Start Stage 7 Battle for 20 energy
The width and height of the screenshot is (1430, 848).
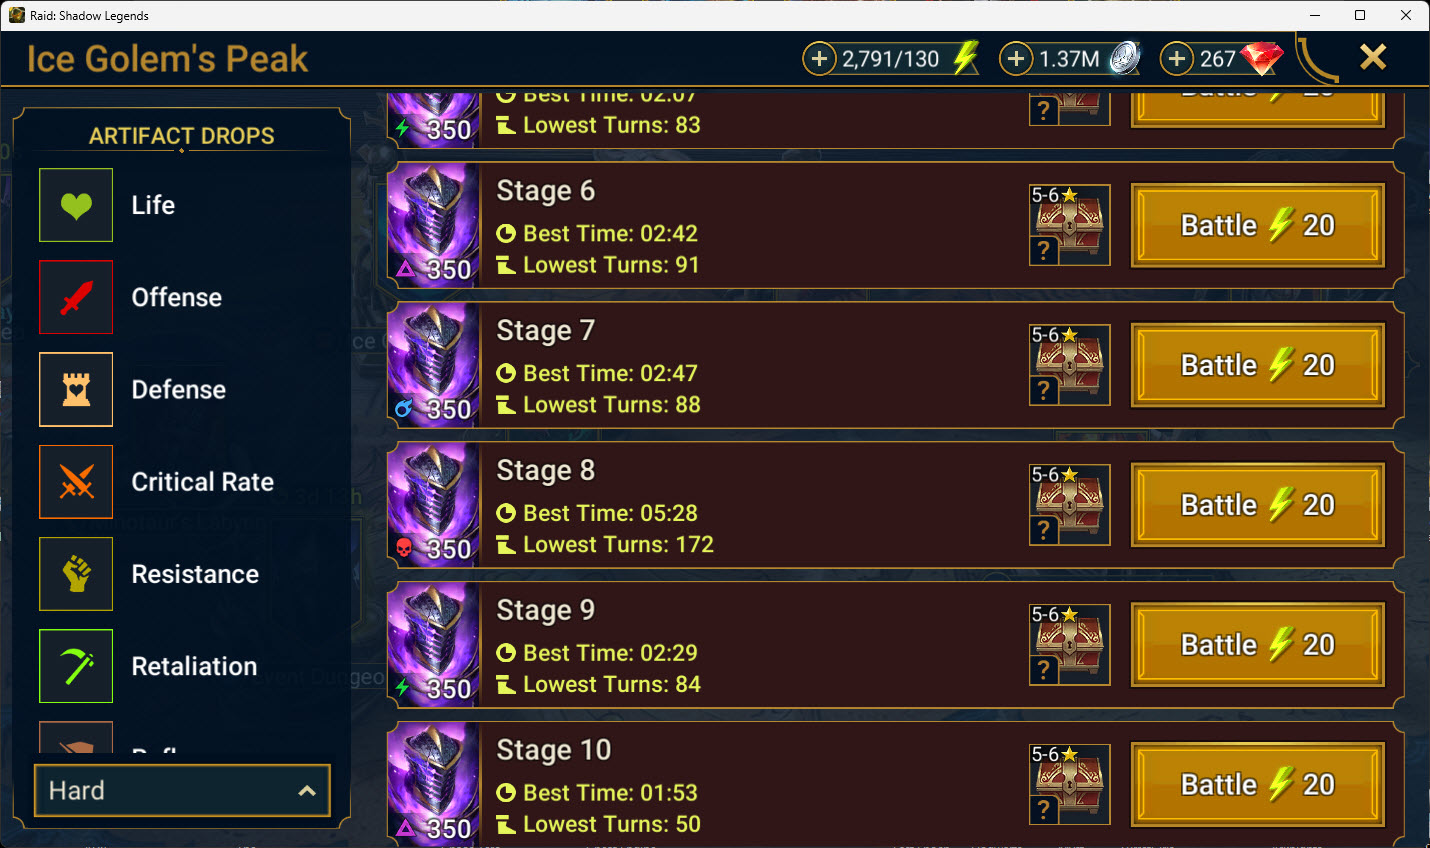coord(1257,365)
